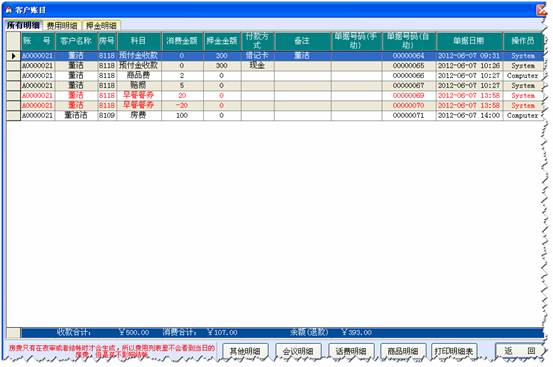Image resolution: width=553 pixels, height=367 pixels.
Task: Close the 客户账目 window
Action: point(542,10)
